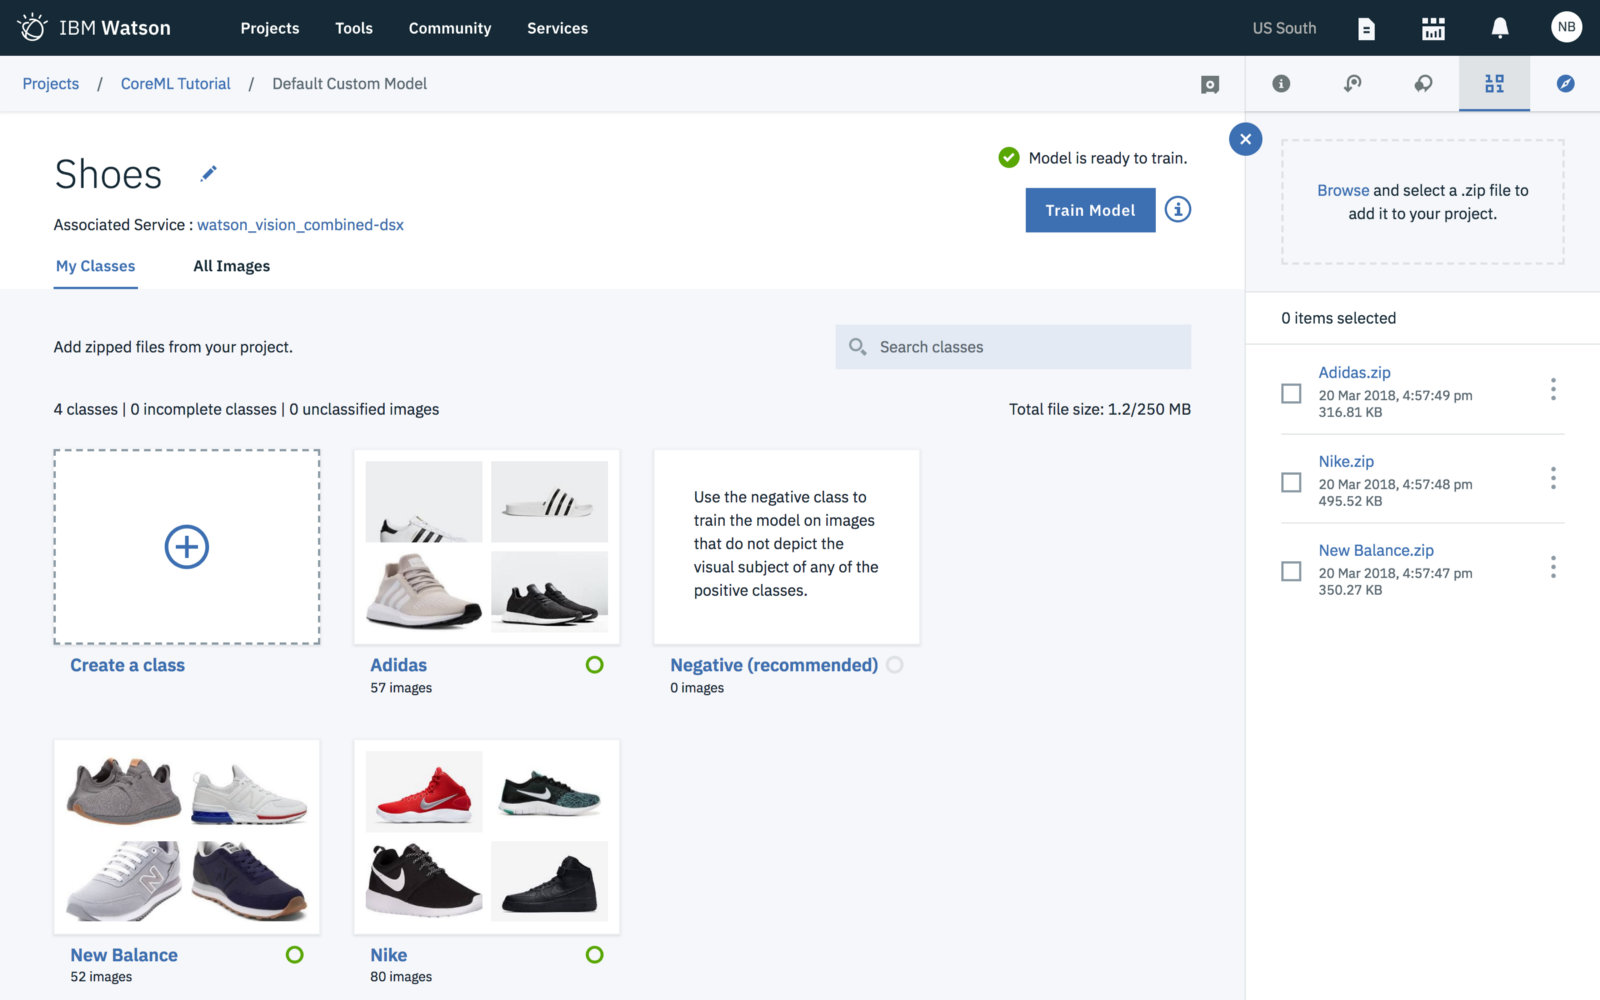Open the watson_vision_combined-dsx service link
This screenshot has width=1600, height=1000.
(300, 225)
